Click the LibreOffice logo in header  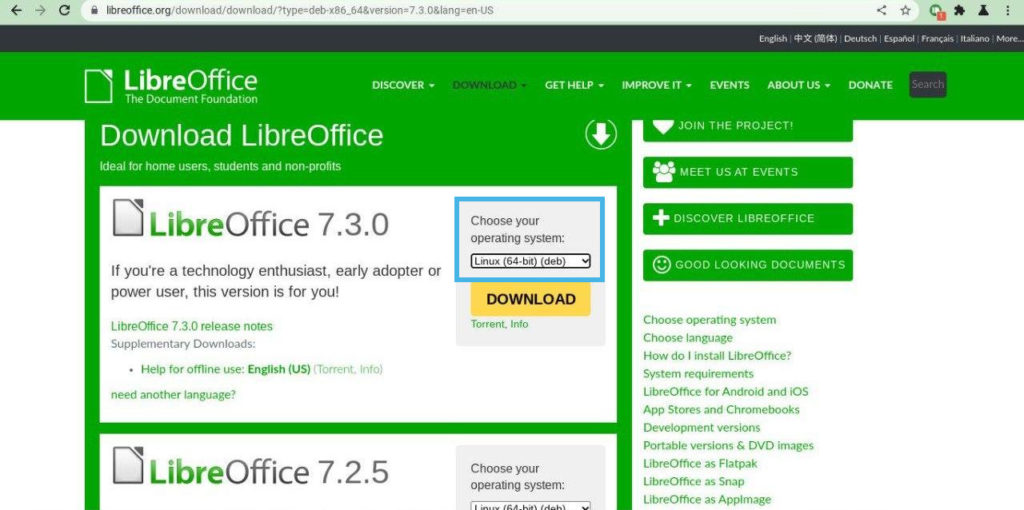tap(171, 86)
